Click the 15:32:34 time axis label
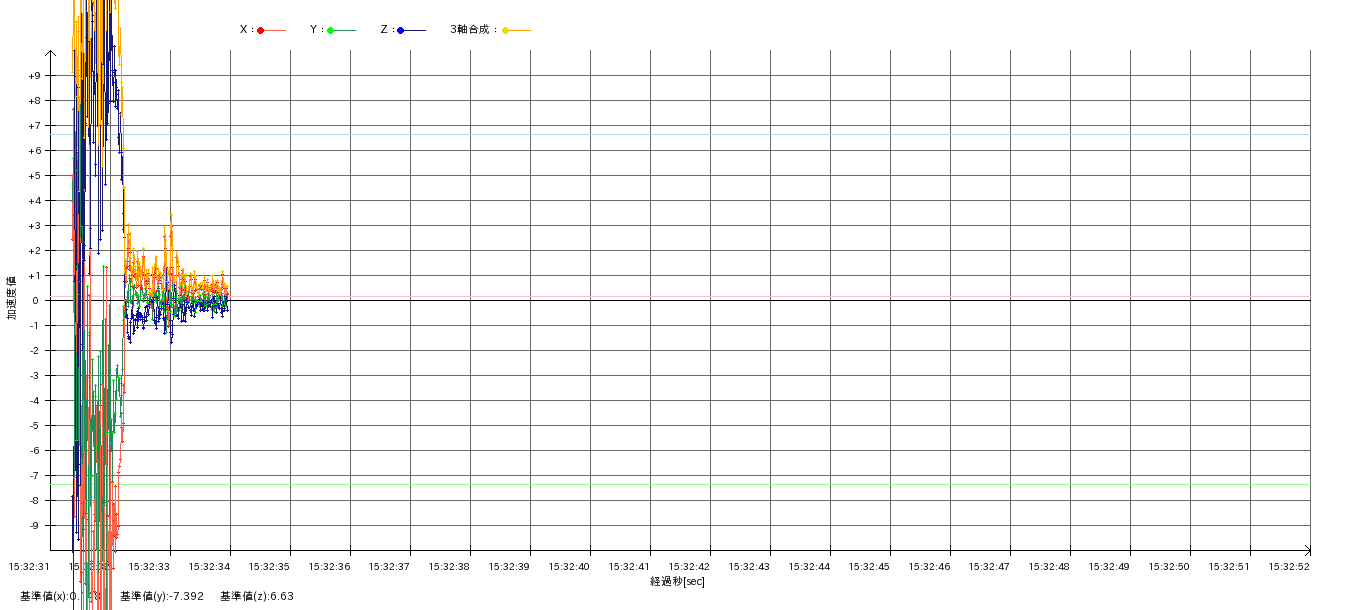The image size is (1350, 610). (x=209, y=567)
